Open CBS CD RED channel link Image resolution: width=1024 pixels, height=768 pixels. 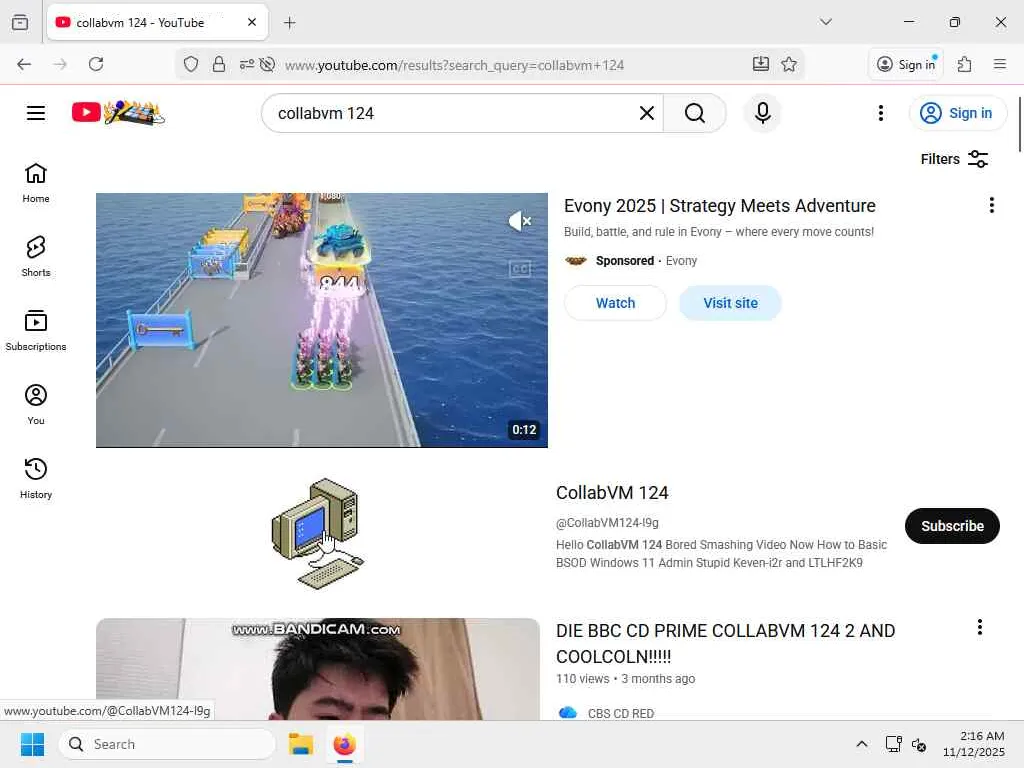click(620, 713)
